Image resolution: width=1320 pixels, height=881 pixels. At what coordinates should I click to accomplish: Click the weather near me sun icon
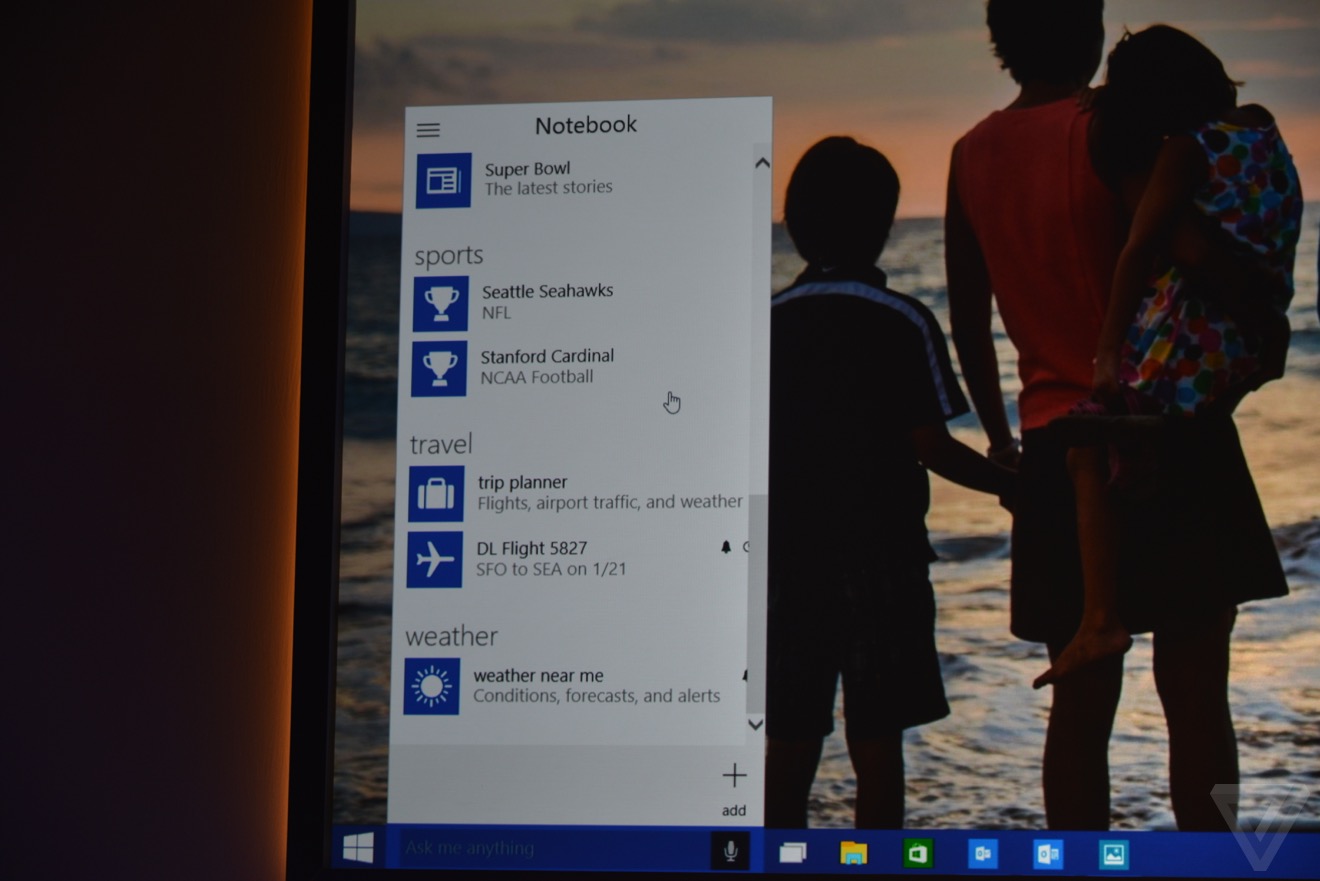(x=432, y=686)
